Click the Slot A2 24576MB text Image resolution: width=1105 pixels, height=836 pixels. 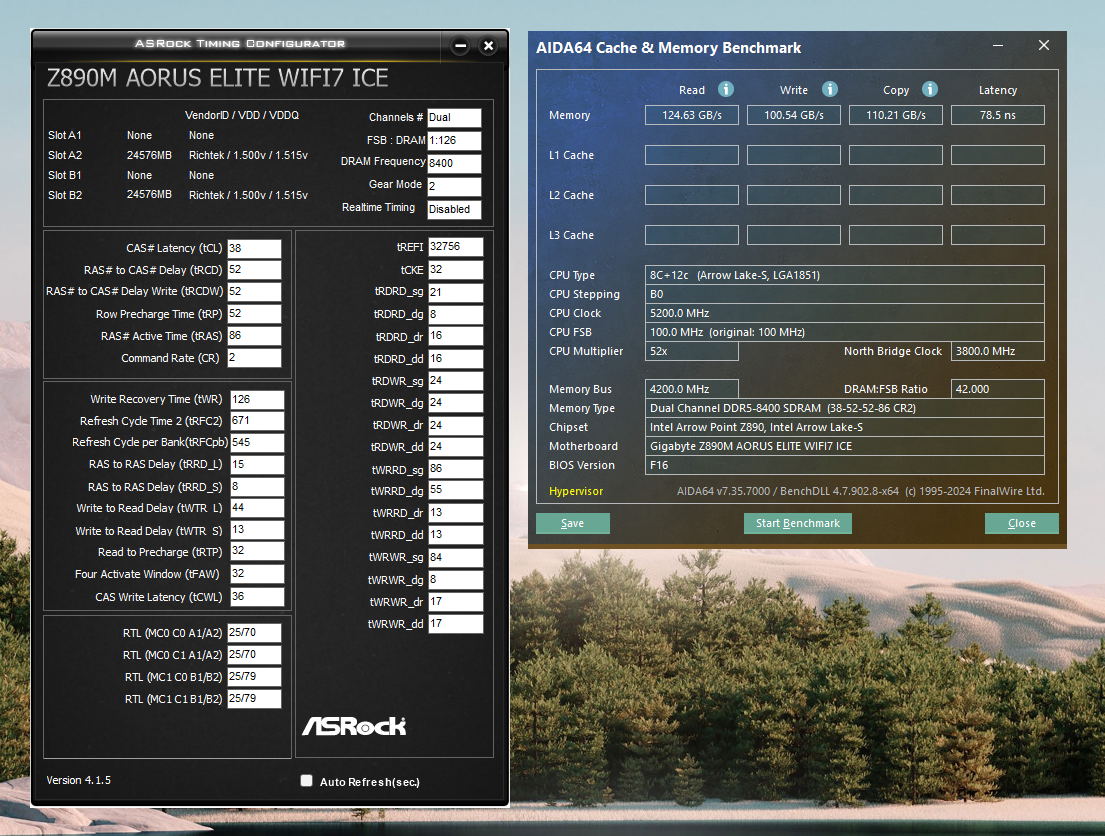149,155
